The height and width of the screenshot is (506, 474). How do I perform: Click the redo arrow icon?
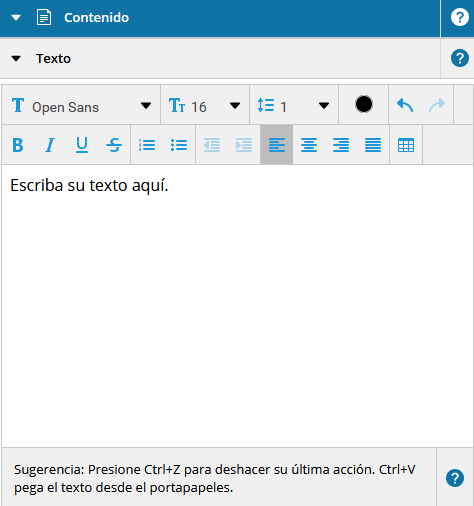(x=437, y=105)
